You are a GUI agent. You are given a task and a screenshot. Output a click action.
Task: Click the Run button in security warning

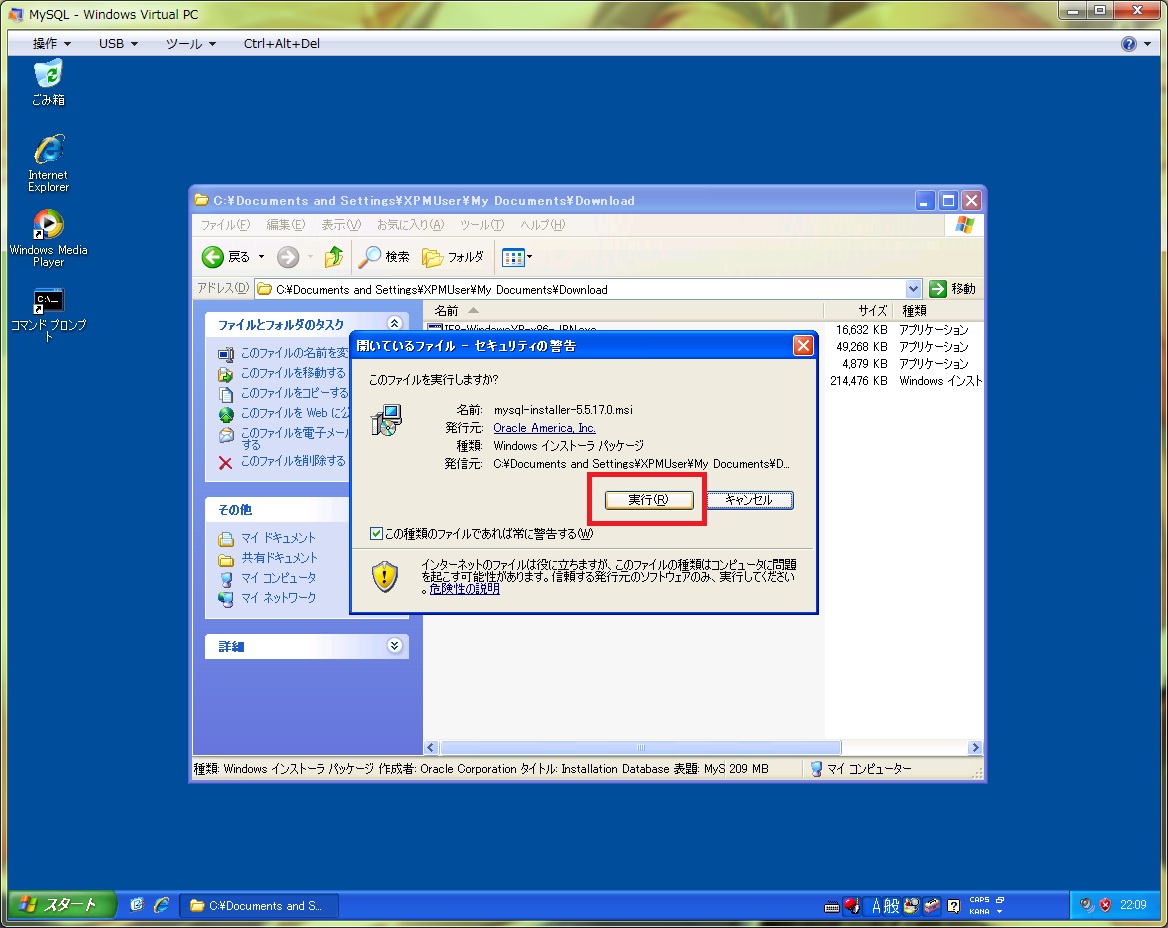point(649,500)
